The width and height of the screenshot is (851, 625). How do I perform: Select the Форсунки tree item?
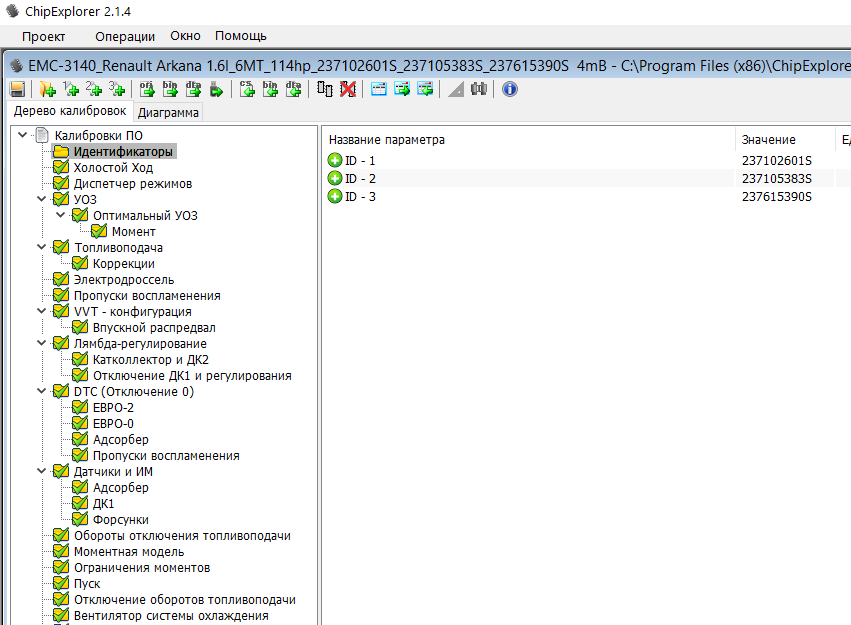(x=120, y=520)
